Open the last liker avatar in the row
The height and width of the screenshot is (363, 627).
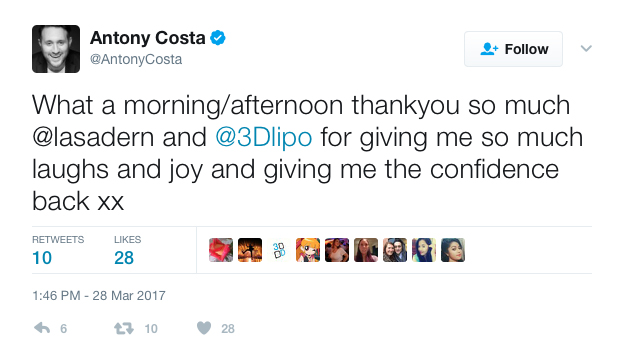[453, 250]
